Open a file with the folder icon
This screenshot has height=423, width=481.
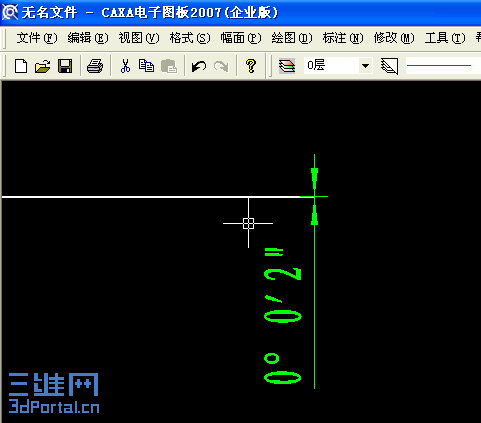click(43, 66)
